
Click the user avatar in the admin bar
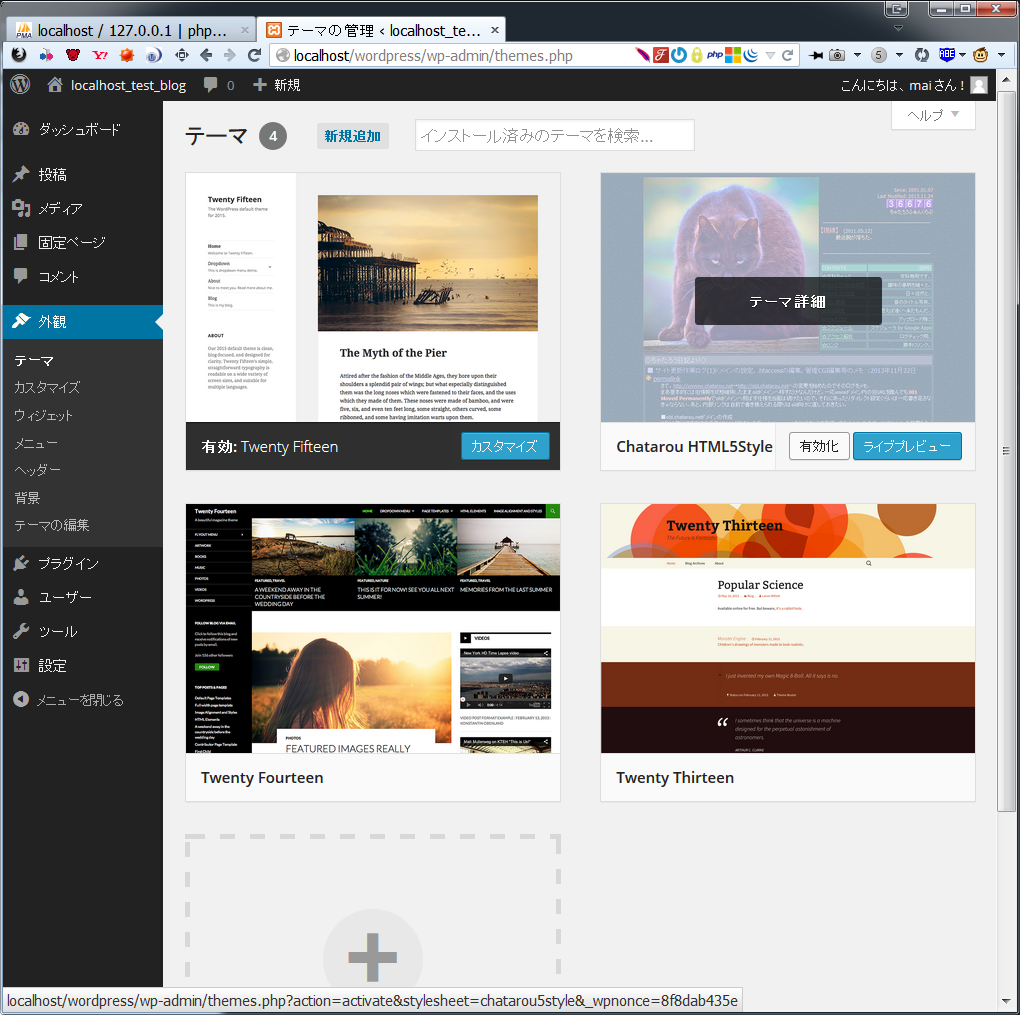(x=979, y=85)
